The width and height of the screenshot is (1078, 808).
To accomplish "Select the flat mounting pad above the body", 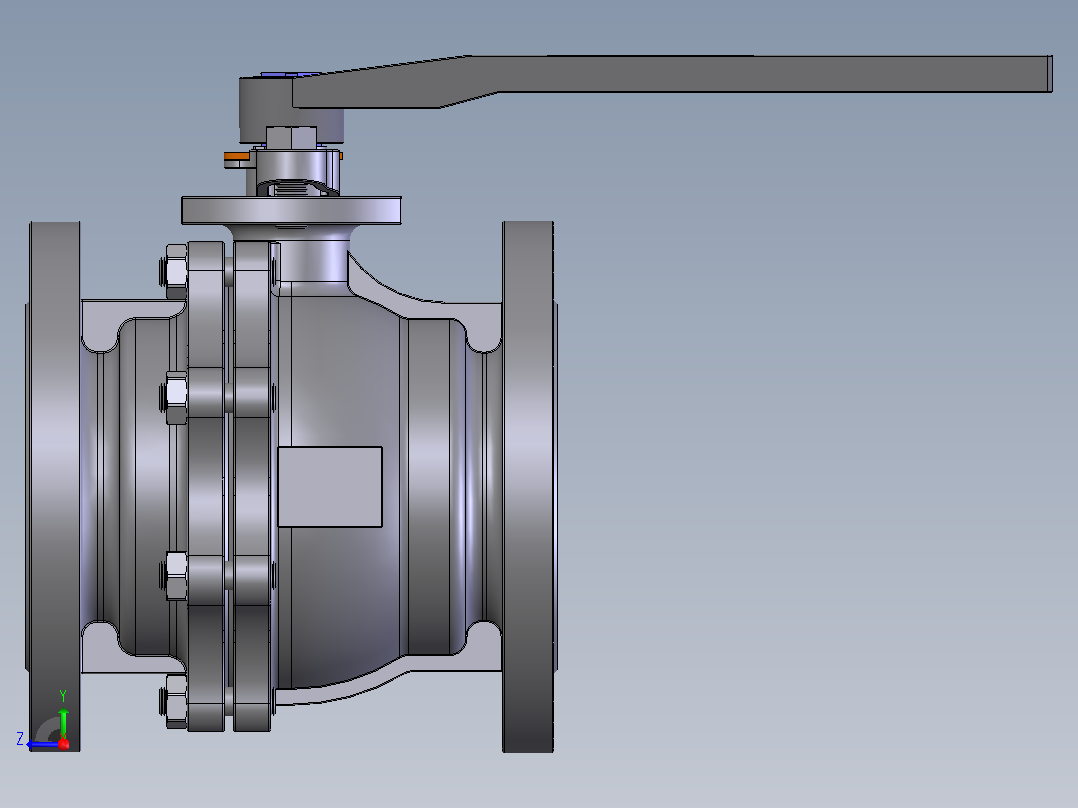I will 292,210.
